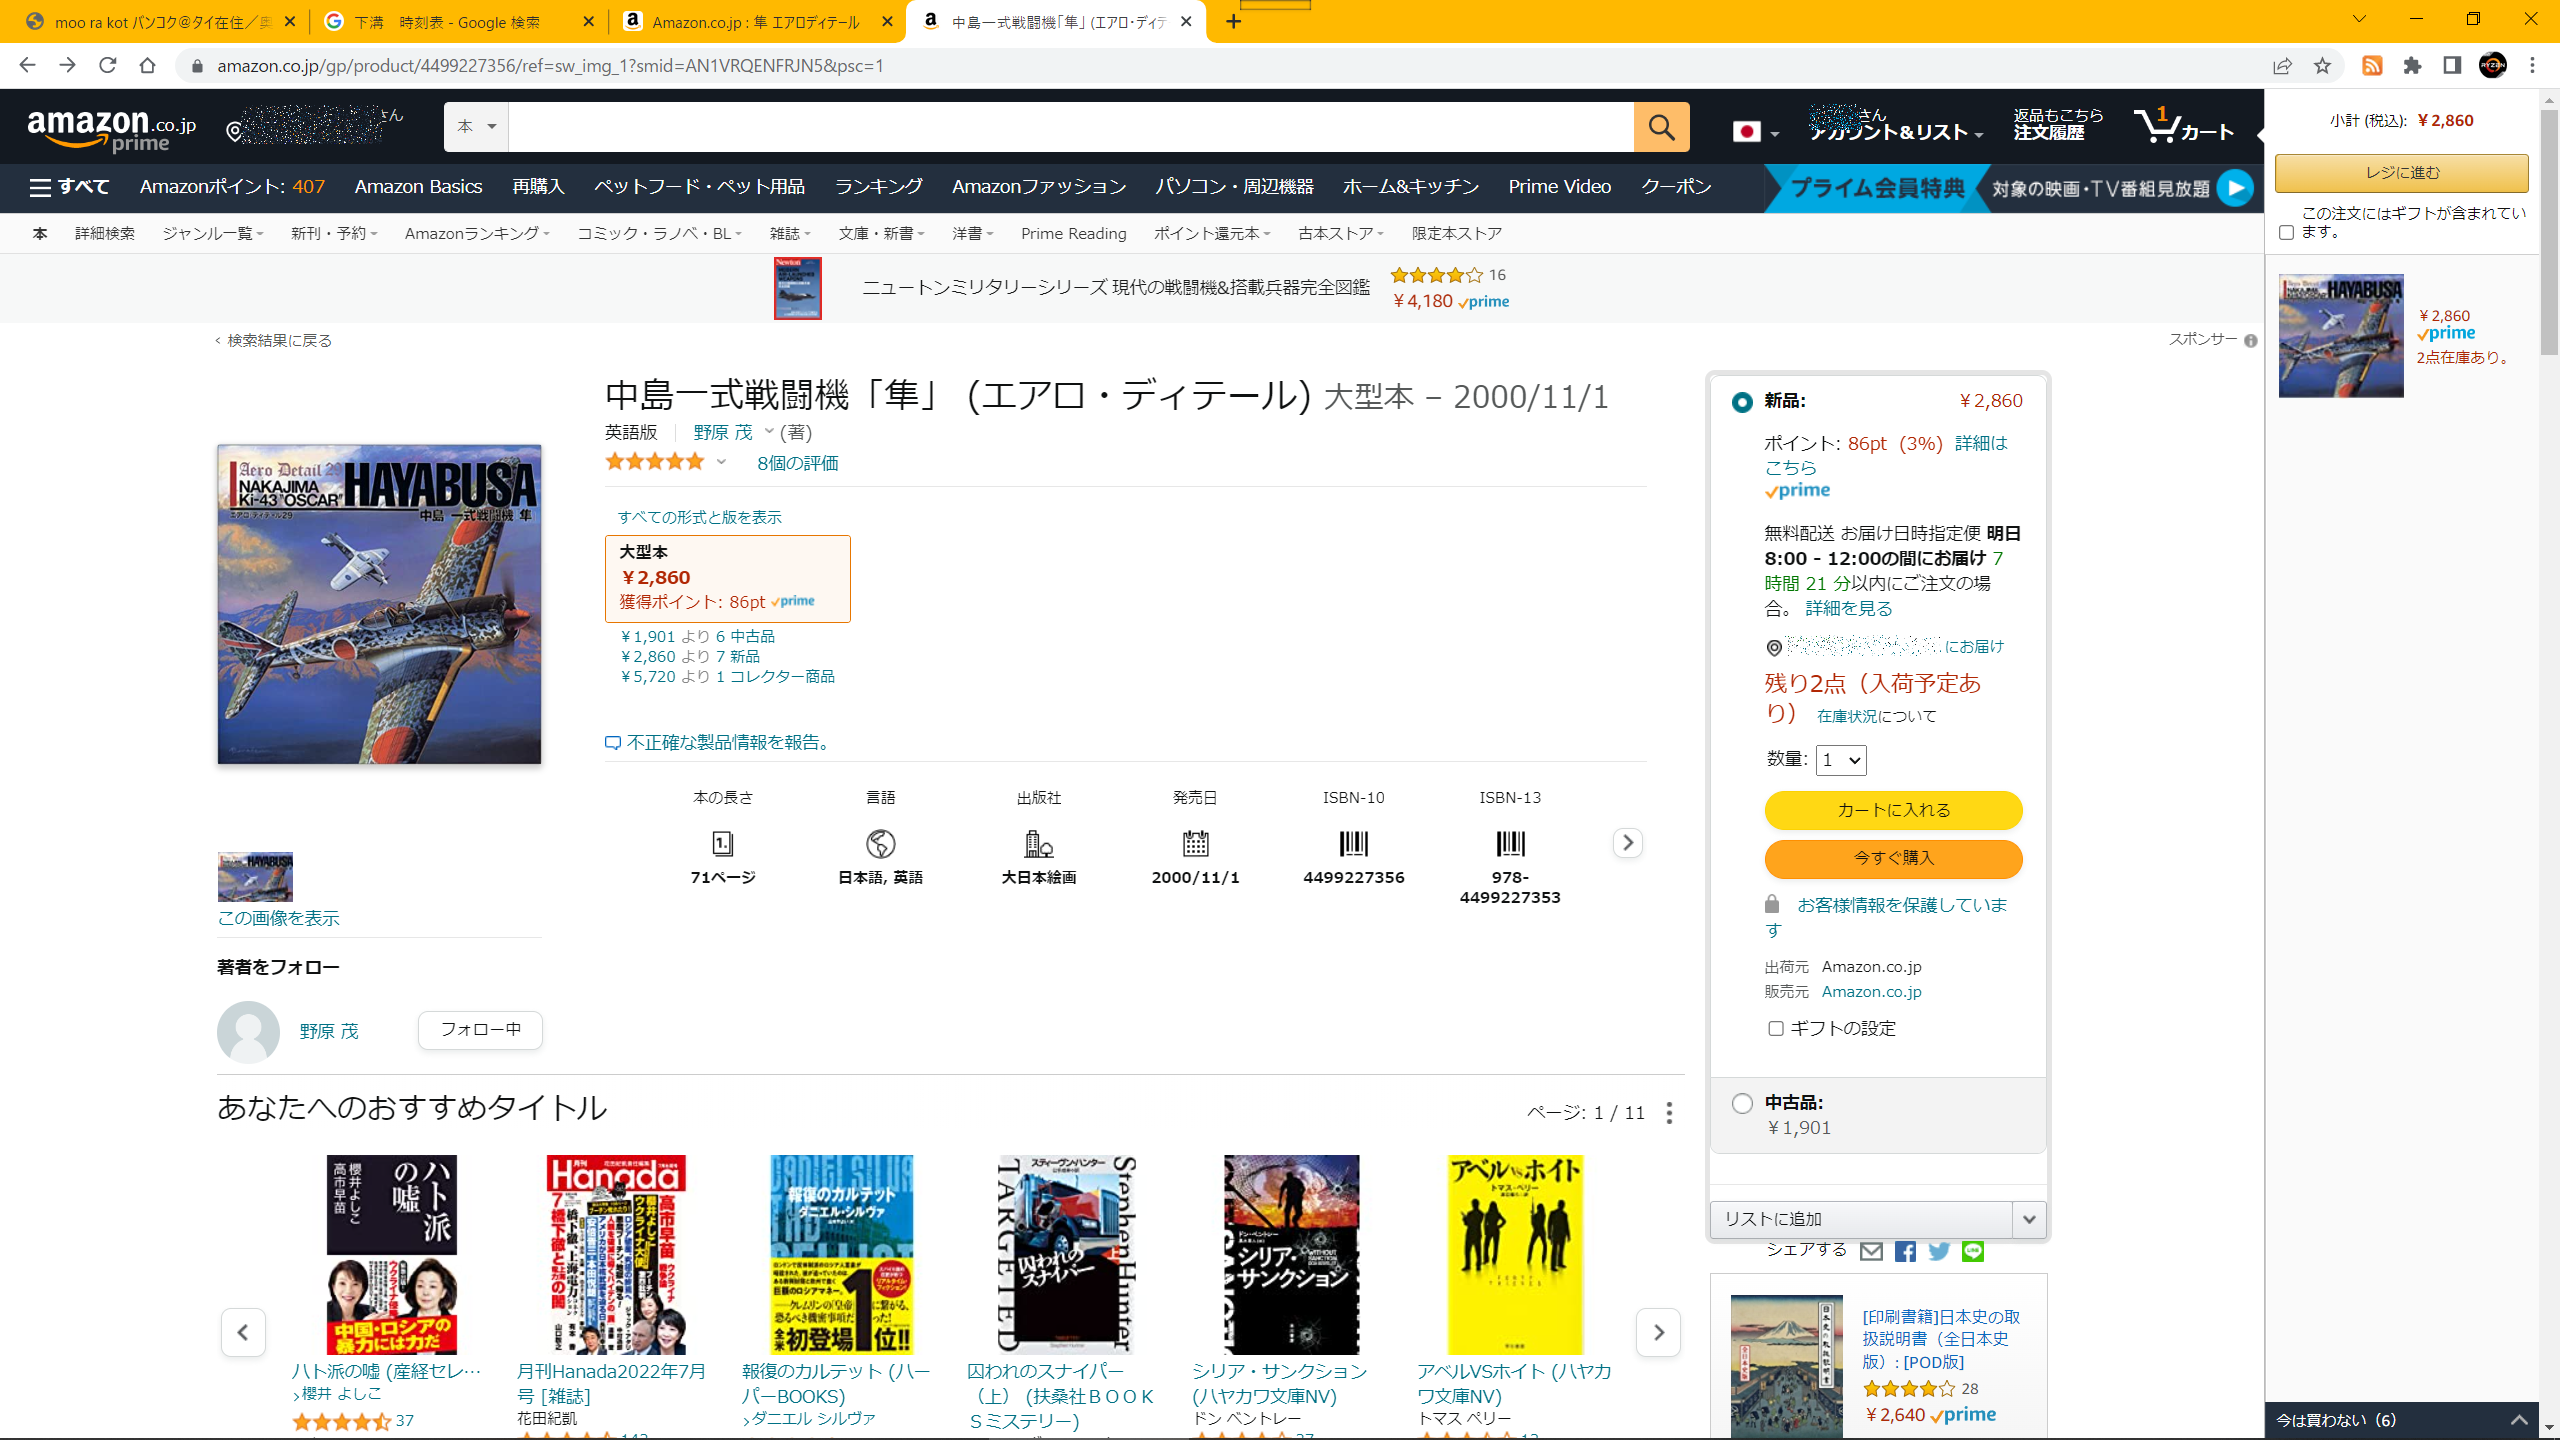Select the 新品 radio option
2560x1440 pixels.
[1742, 402]
